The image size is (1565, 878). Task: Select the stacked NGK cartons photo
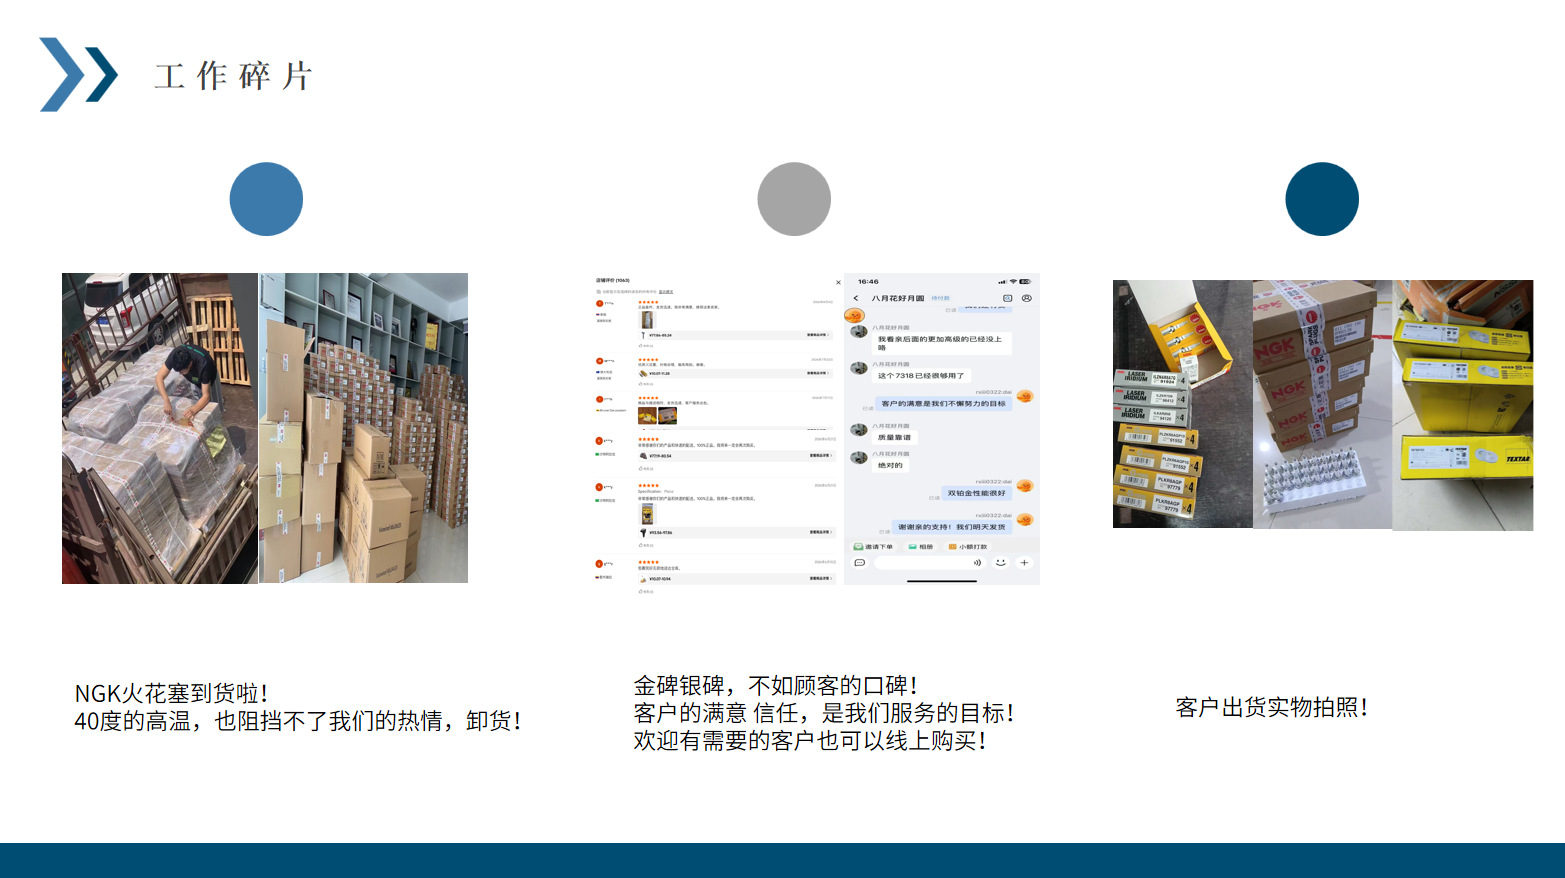pyautogui.click(x=1322, y=404)
